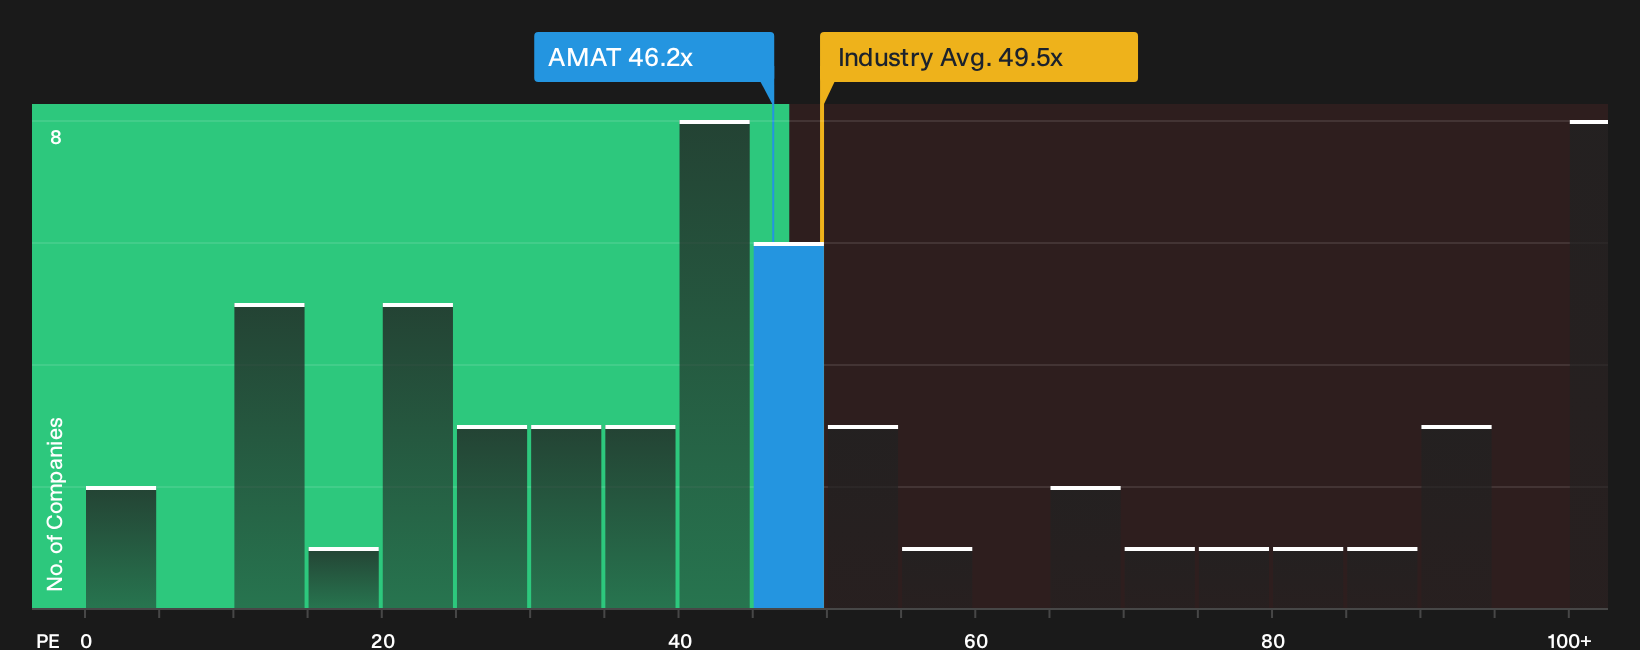The height and width of the screenshot is (650, 1640).
Task: Select the short bar at PE 55–60
Action: point(937,578)
